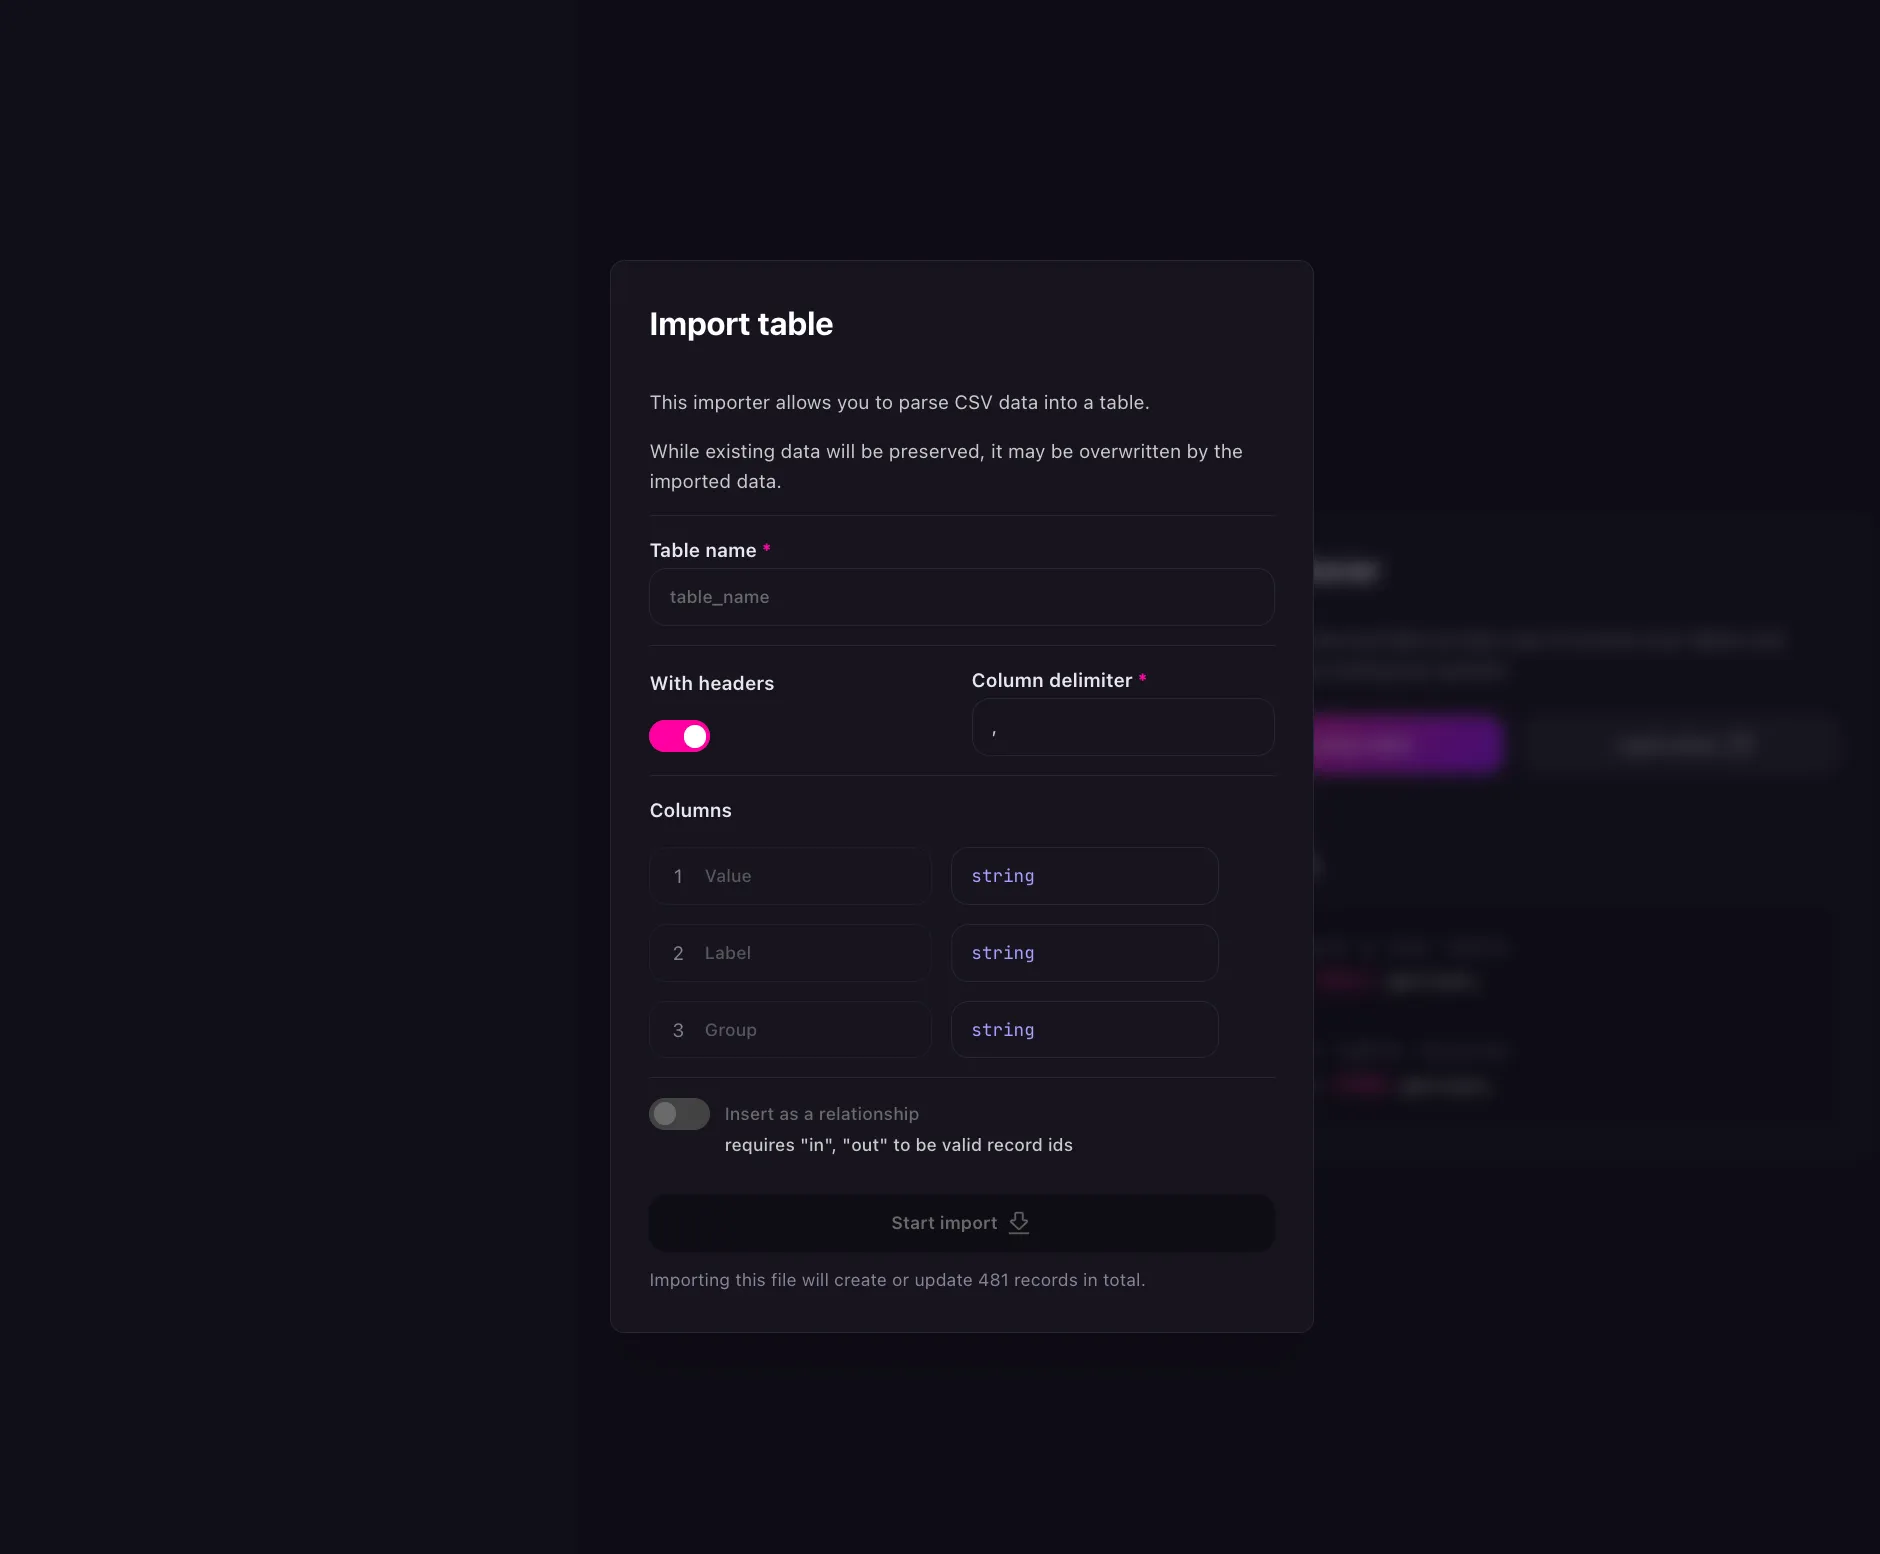
Task: Toggle the With headers switch off
Action: [x=679, y=736]
